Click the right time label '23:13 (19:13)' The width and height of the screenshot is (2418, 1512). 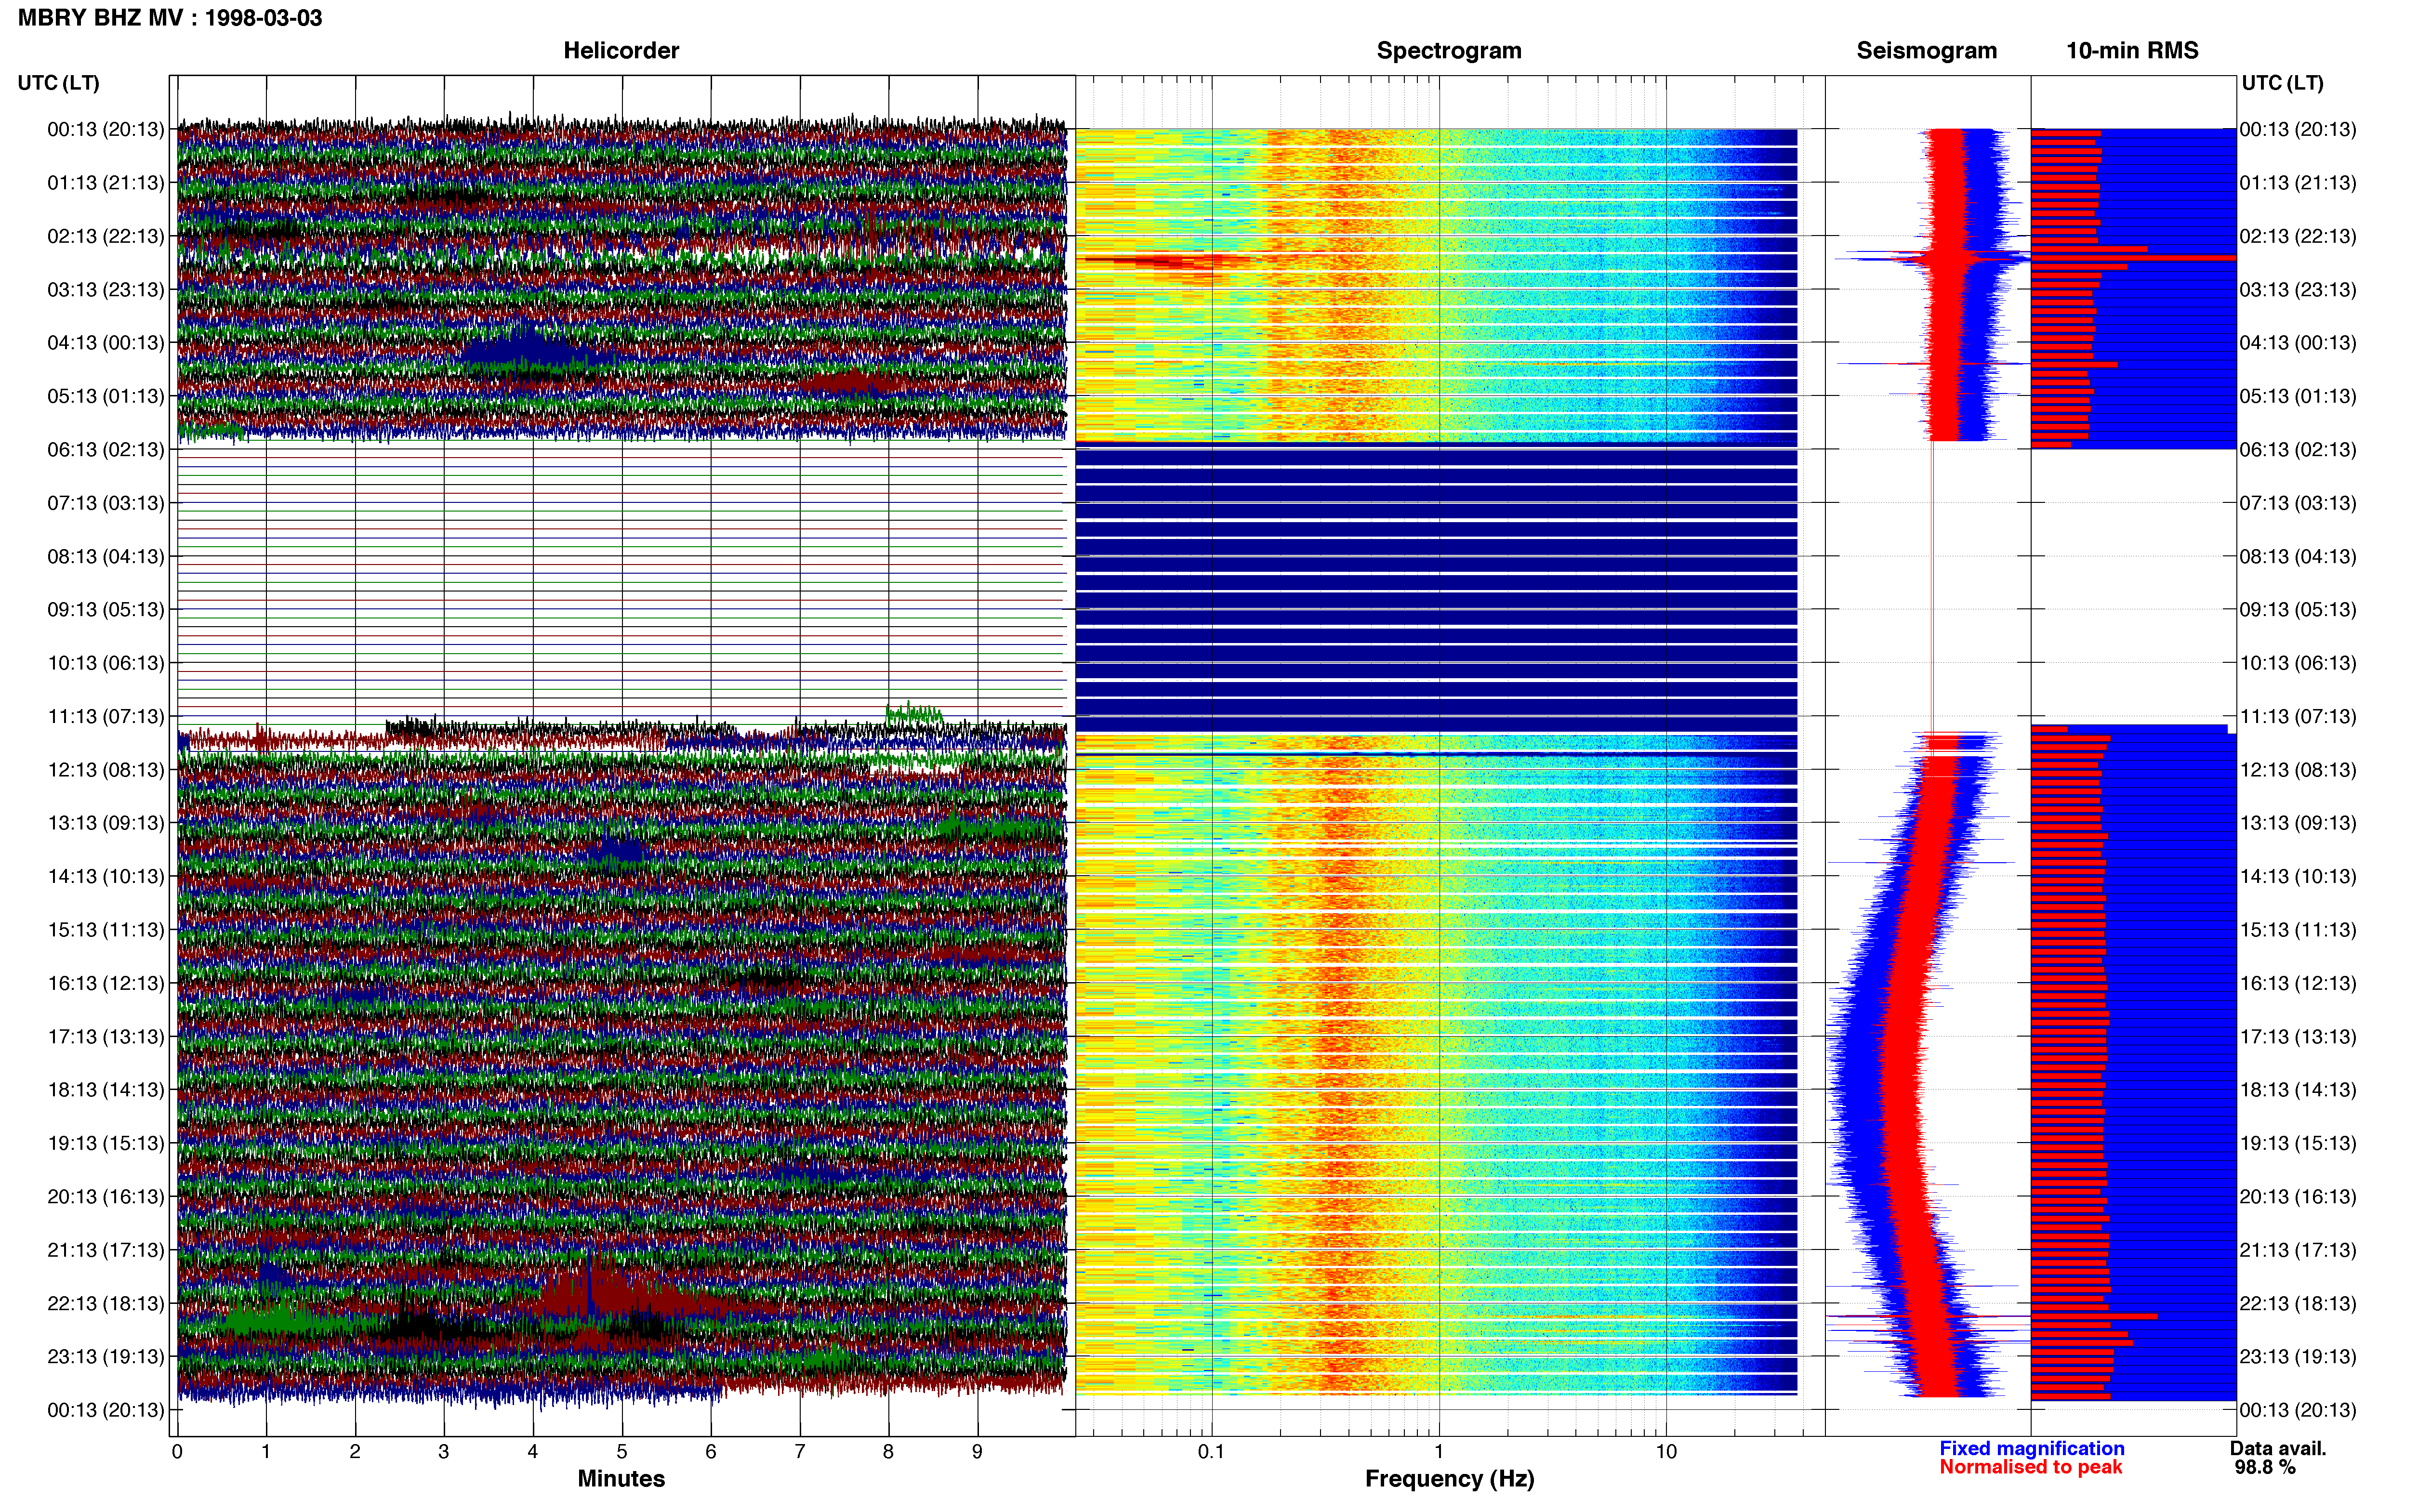coord(2298,1356)
